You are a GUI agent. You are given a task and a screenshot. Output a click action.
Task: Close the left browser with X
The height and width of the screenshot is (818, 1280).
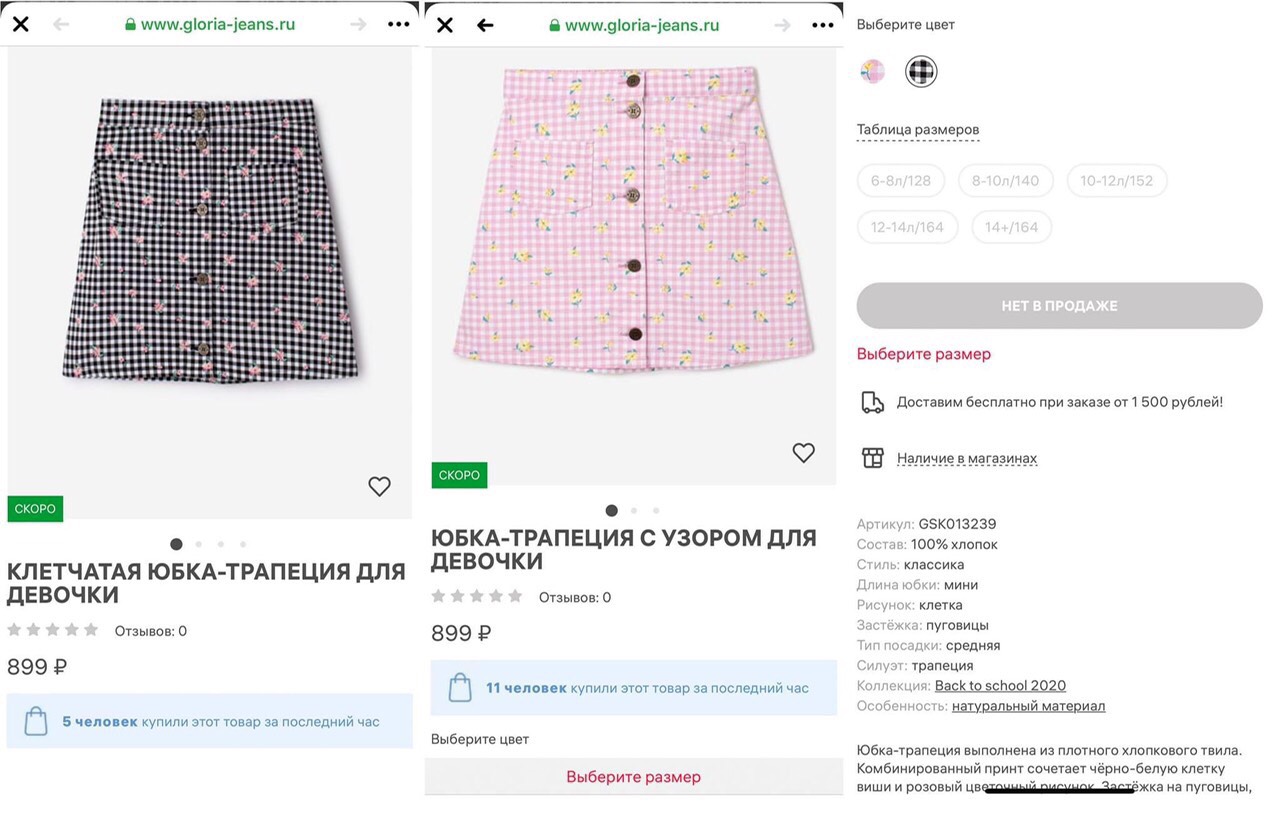20,25
